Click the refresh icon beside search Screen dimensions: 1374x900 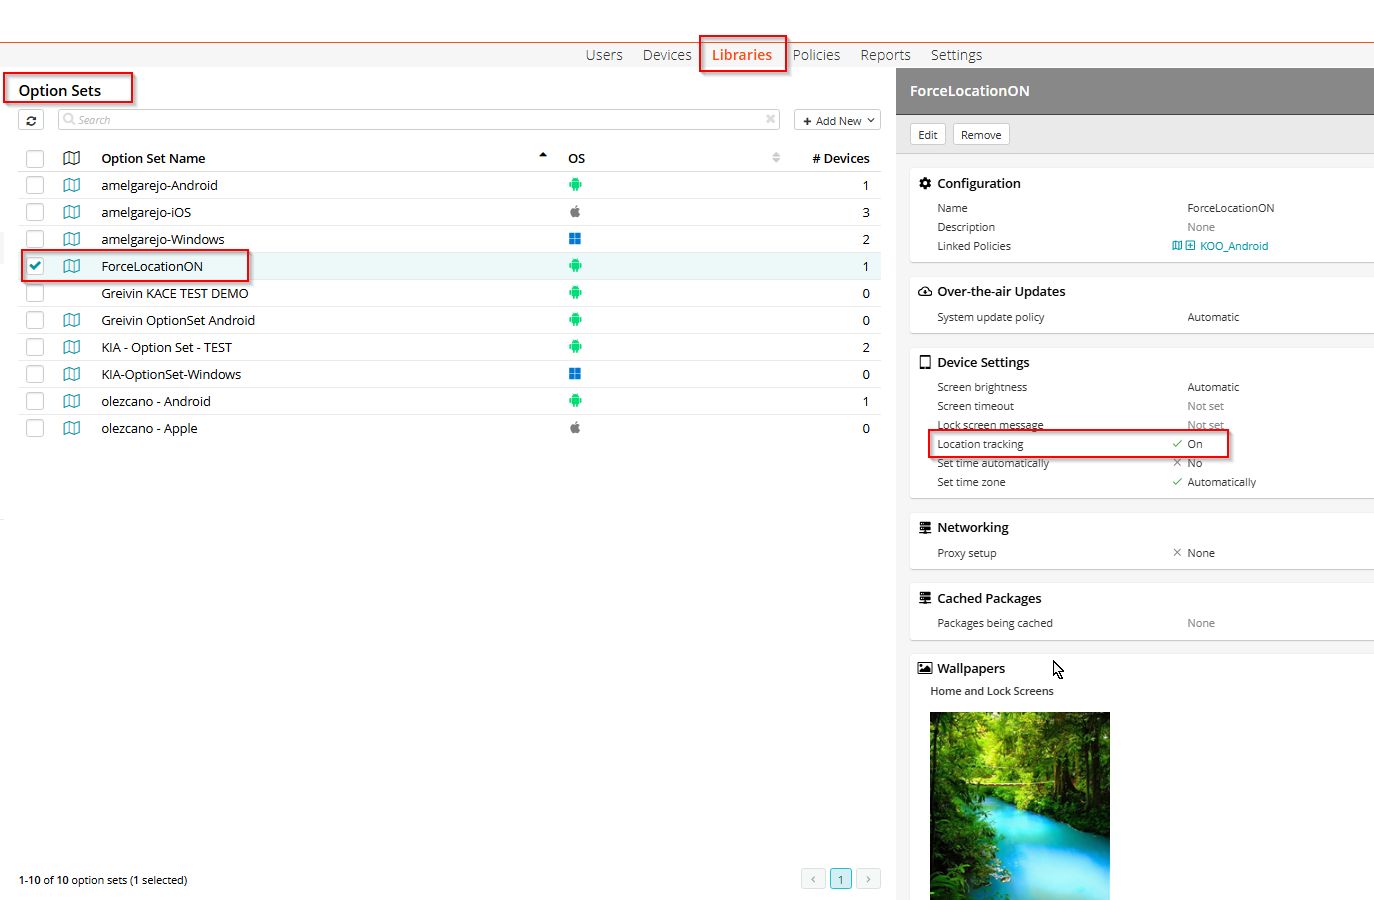31,120
